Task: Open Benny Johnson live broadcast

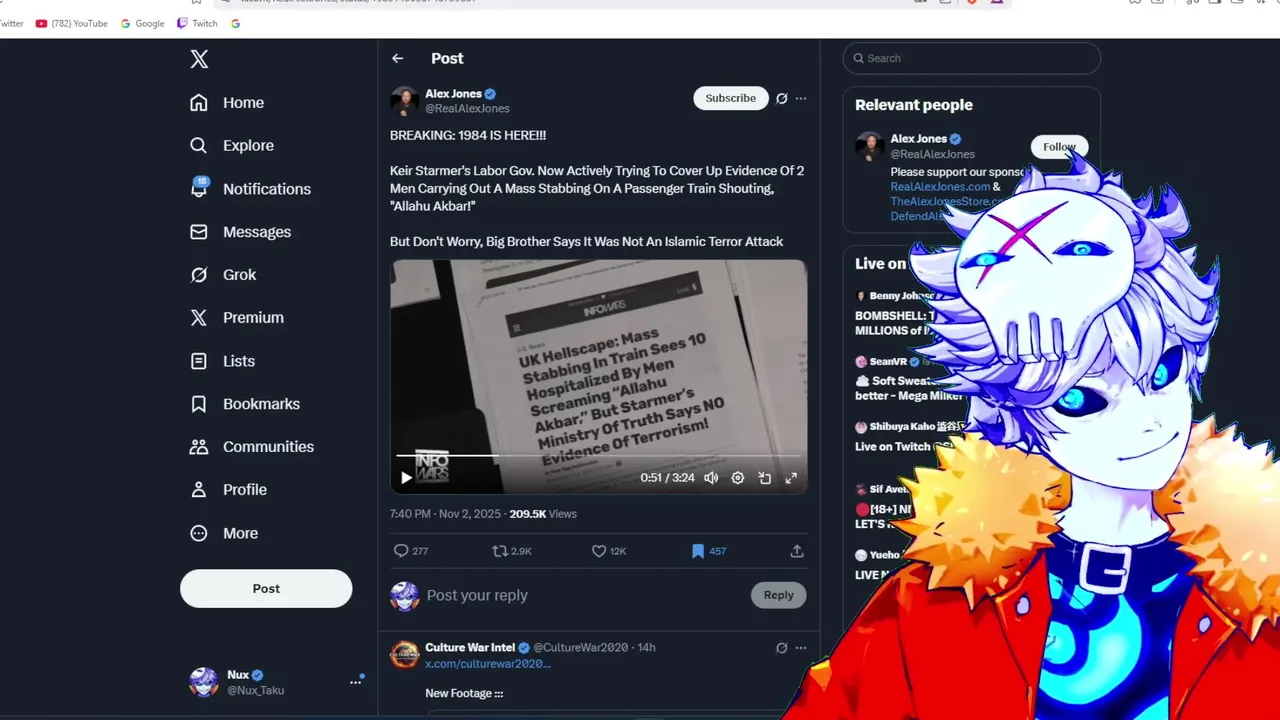Action: pyautogui.click(x=895, y=313)
